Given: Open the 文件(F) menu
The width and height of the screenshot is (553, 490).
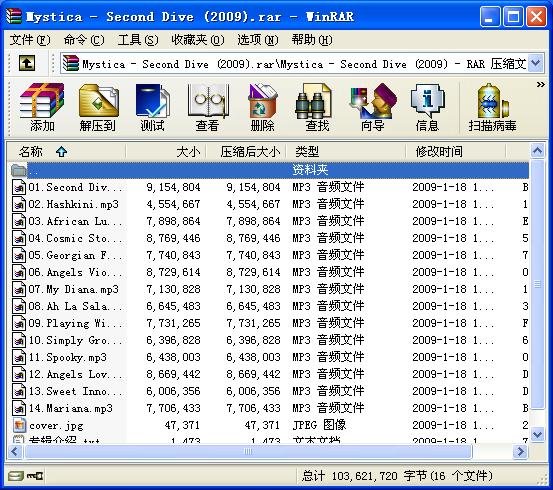Looking at the screenshot, I should click(x=30, y=40).
